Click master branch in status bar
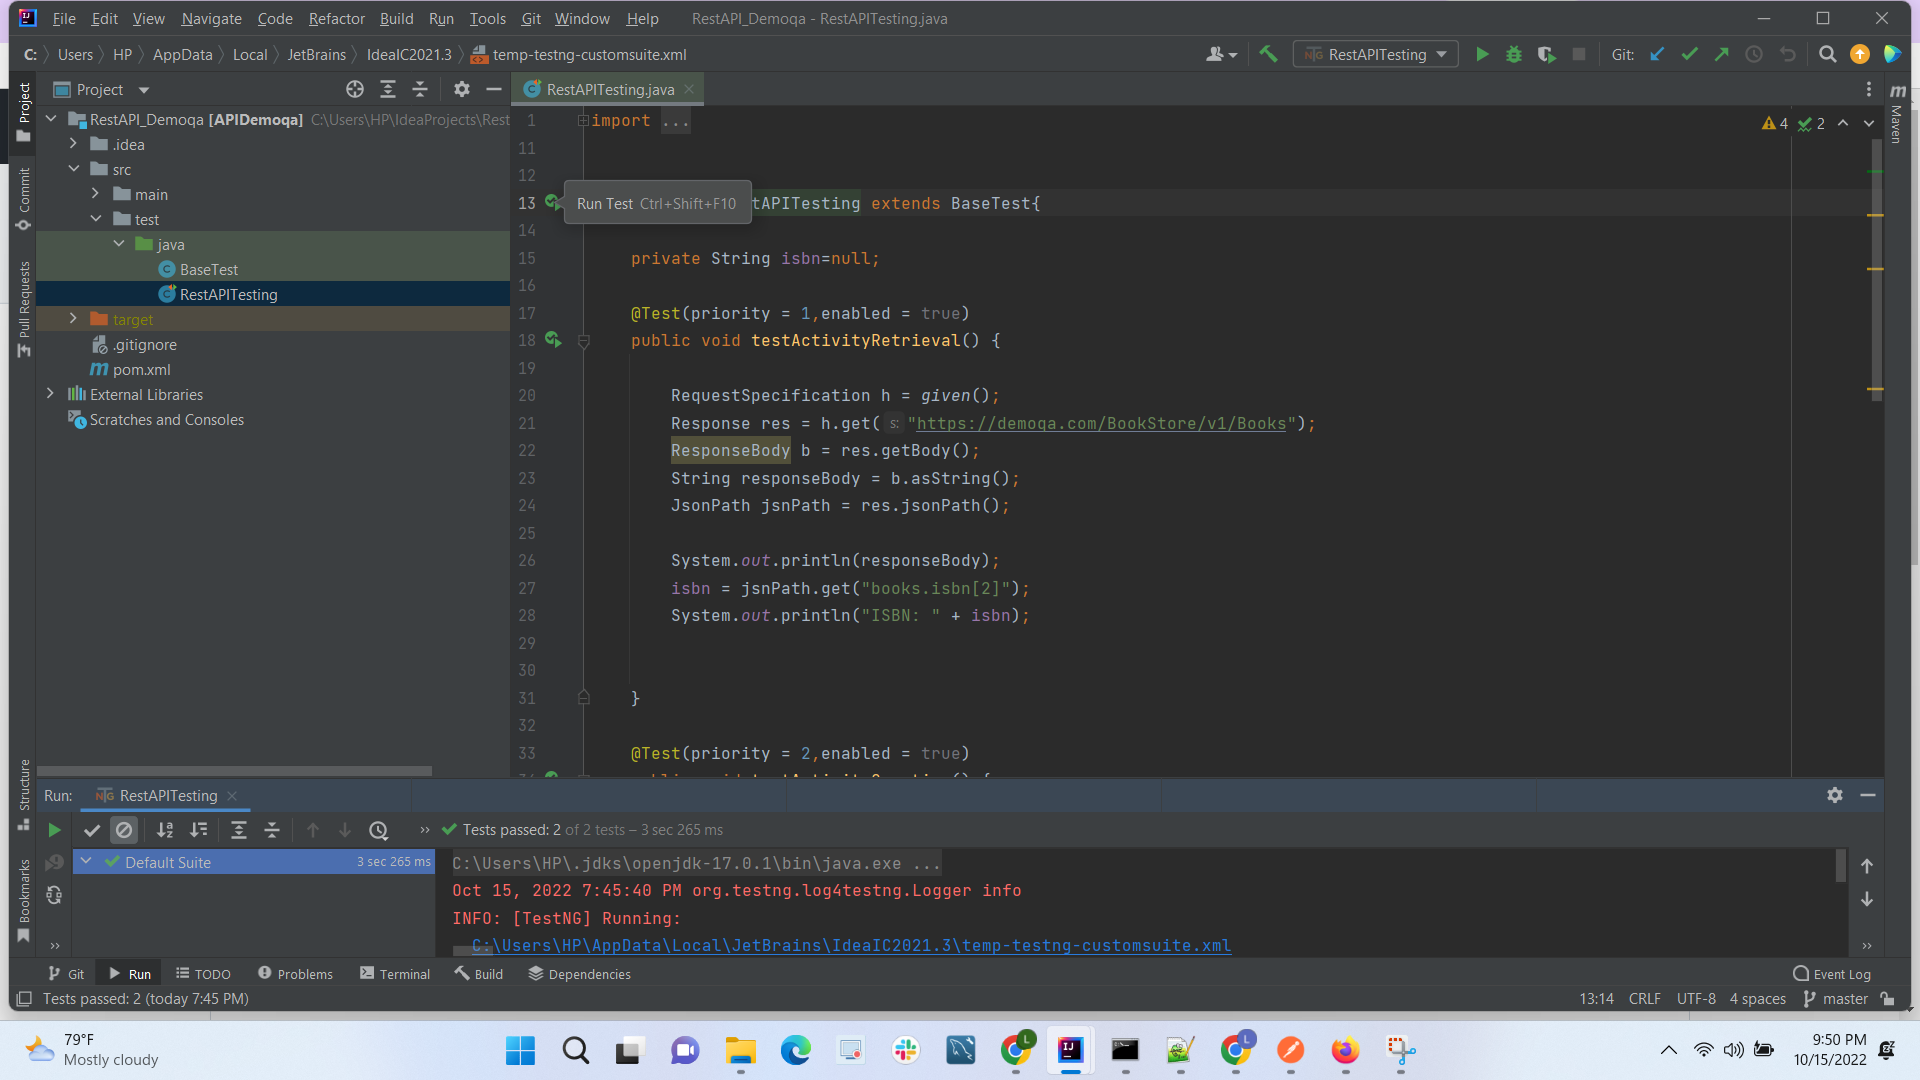 [x=1835, y=999]
